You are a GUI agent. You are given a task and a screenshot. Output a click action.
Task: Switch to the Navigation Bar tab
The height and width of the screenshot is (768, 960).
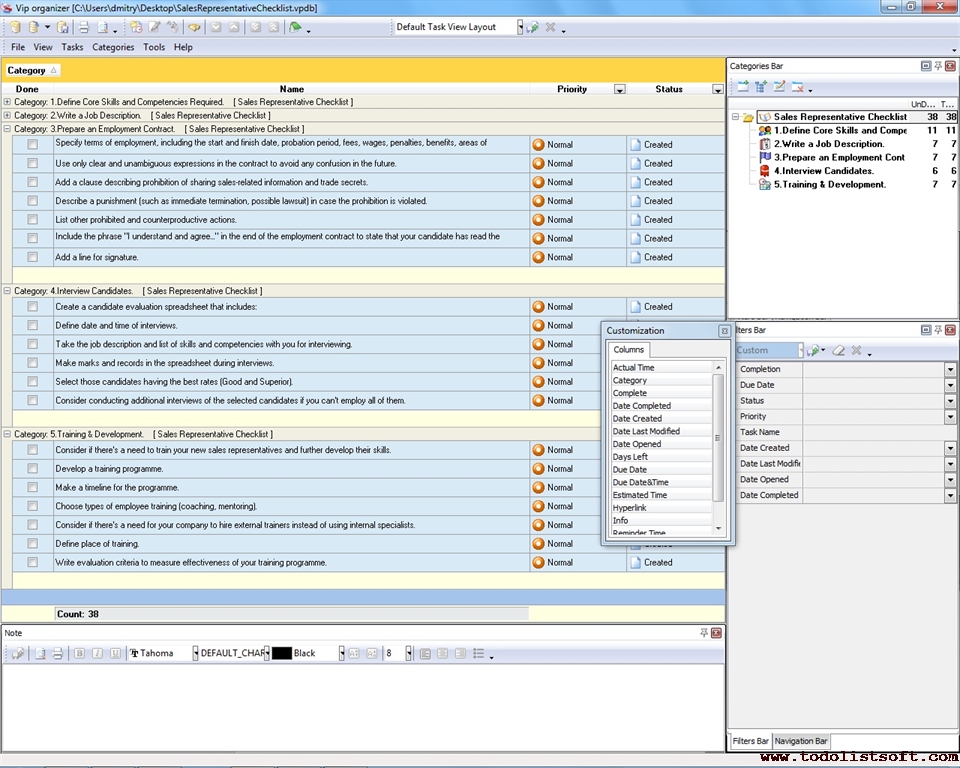pos(801,741)
